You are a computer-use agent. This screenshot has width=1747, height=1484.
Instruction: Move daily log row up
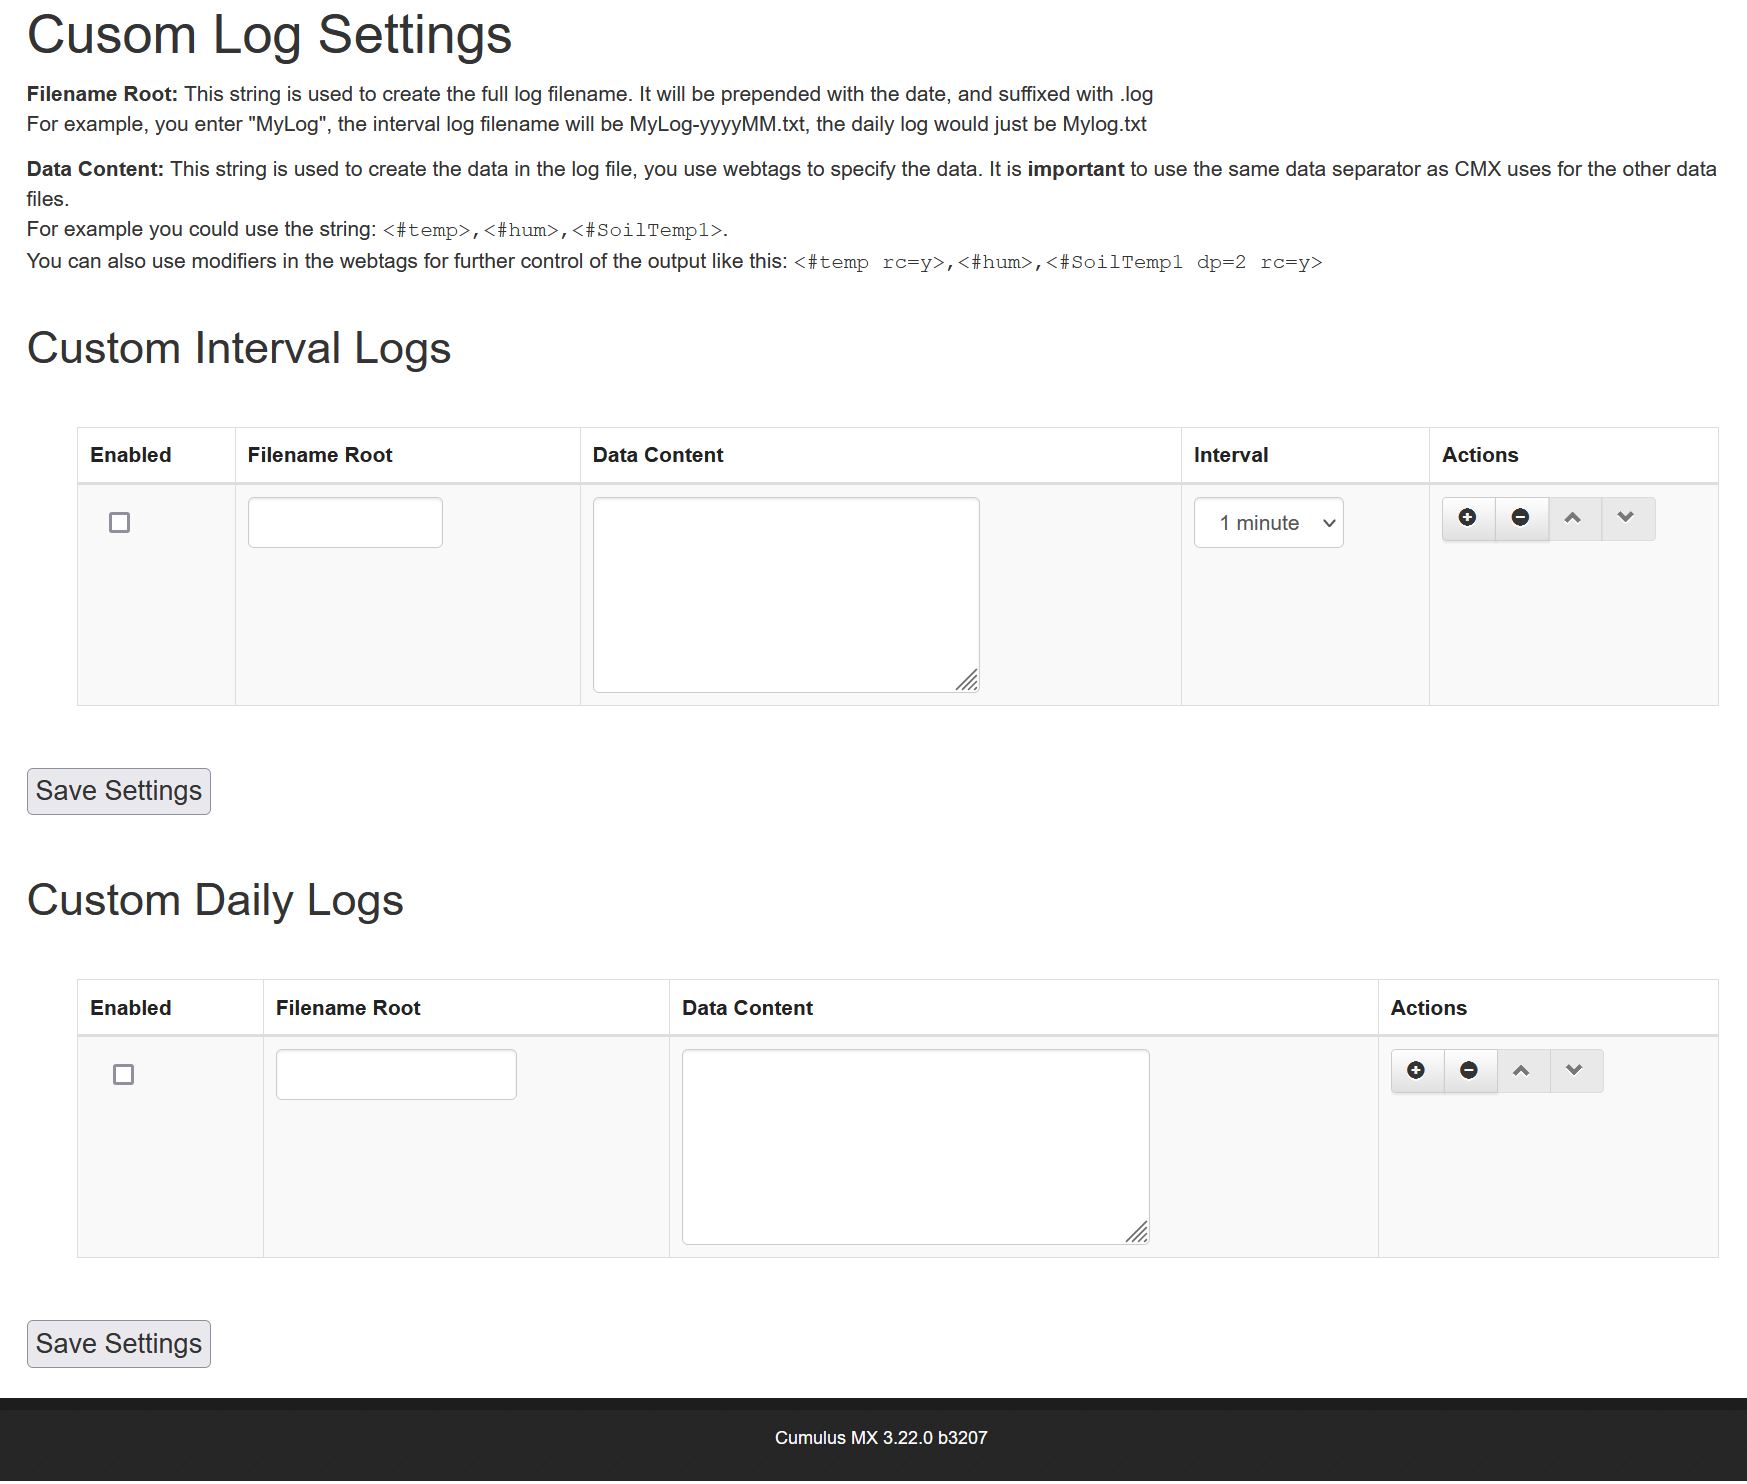(1523, 1071)
